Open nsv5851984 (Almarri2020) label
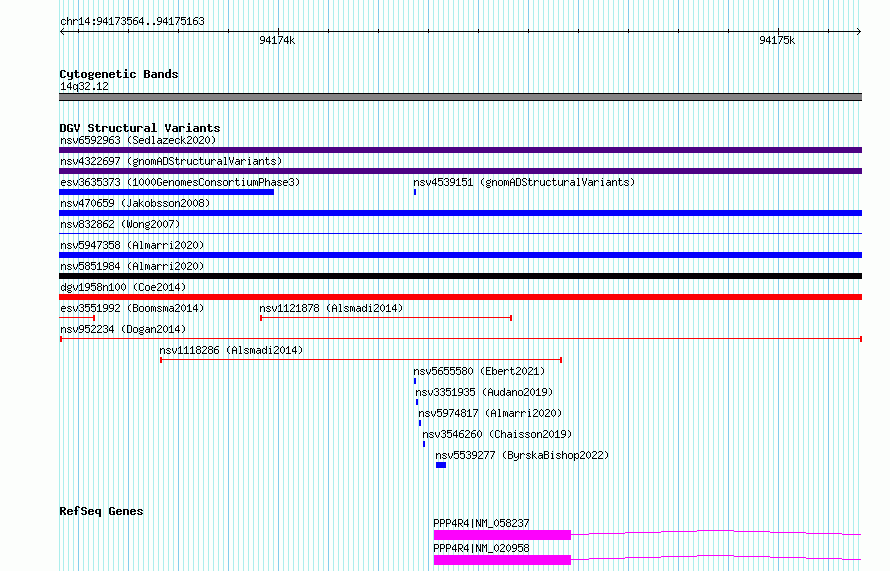The width and height of the screenshot is (890, 571). 132,266
